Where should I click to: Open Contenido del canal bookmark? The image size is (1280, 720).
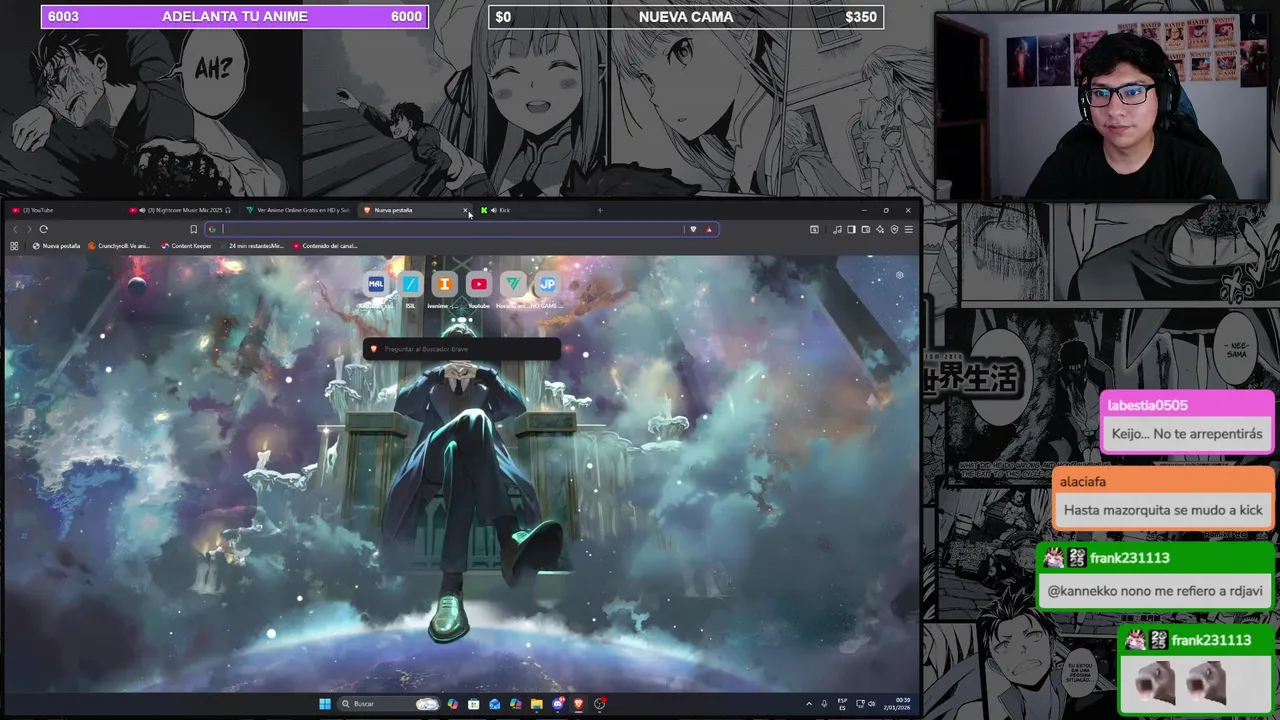point(325,246)
